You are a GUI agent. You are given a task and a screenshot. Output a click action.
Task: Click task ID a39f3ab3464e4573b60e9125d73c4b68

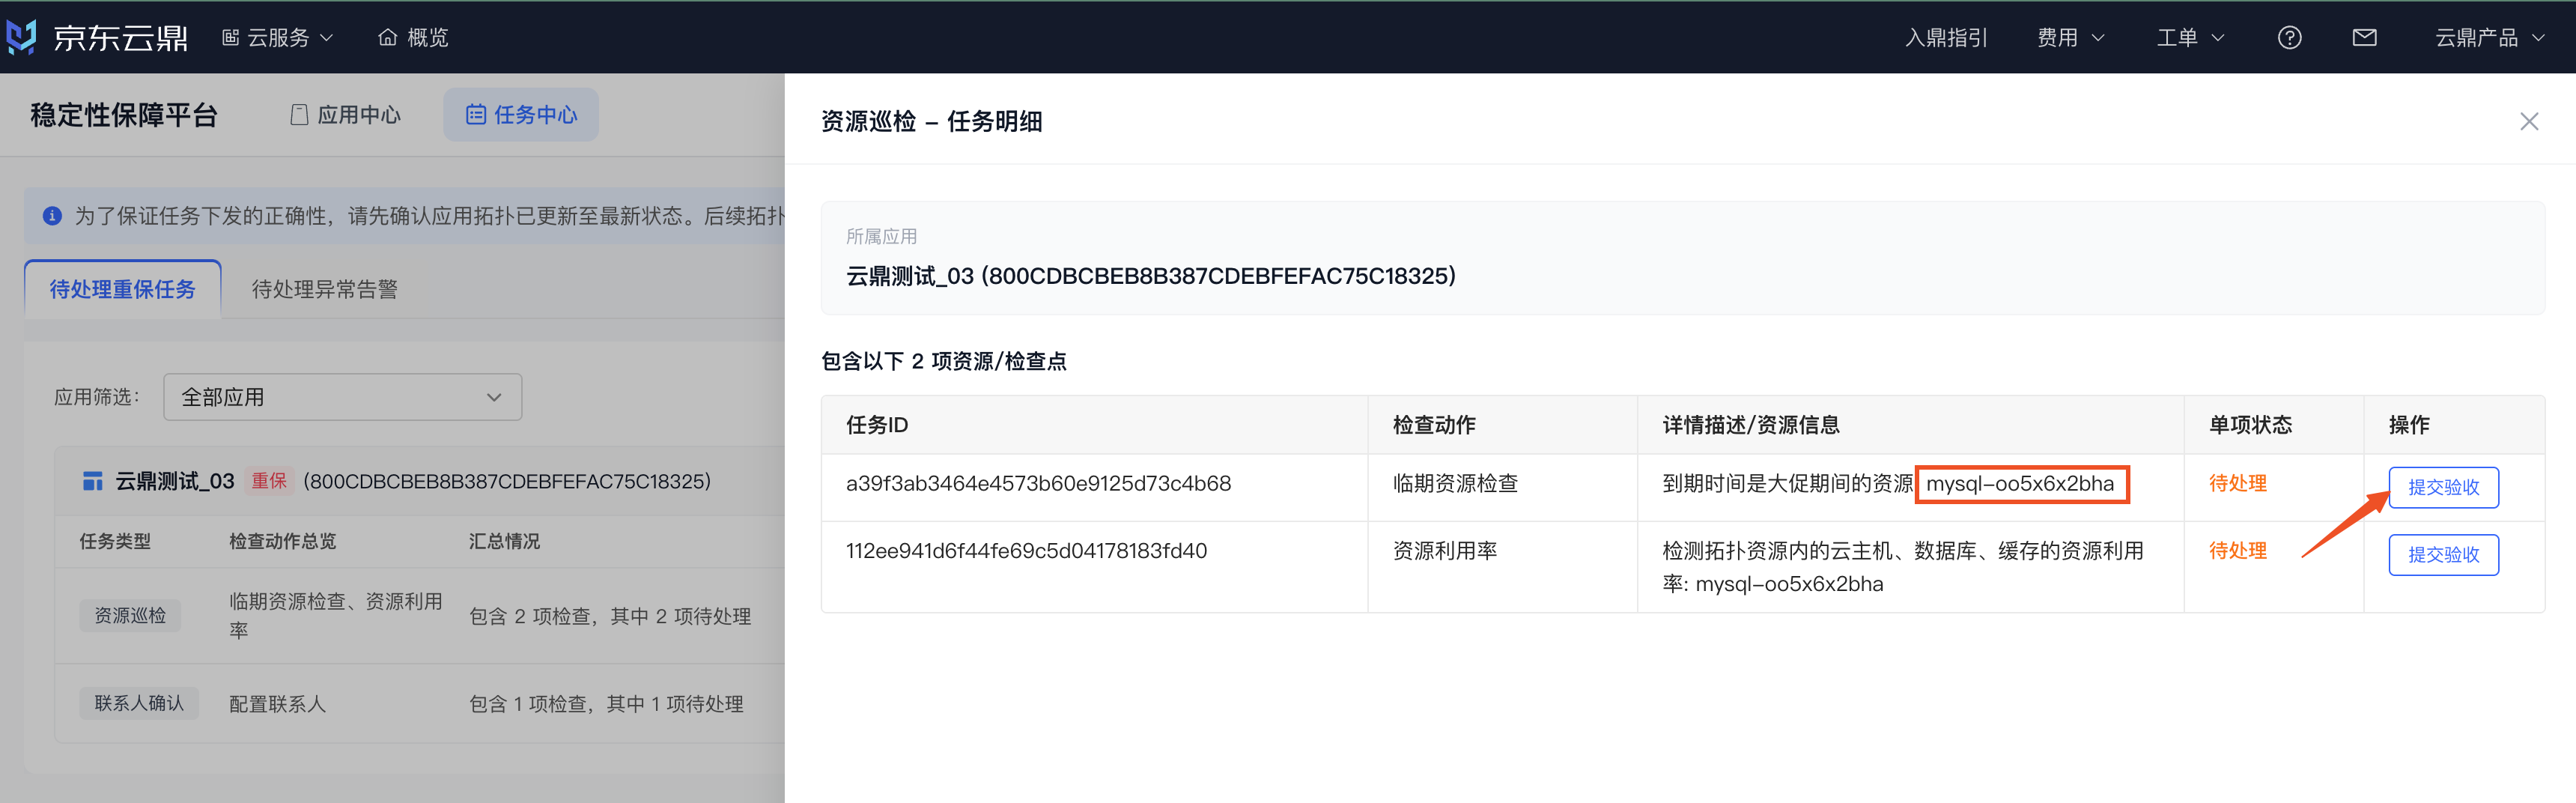coord(1038,483)
